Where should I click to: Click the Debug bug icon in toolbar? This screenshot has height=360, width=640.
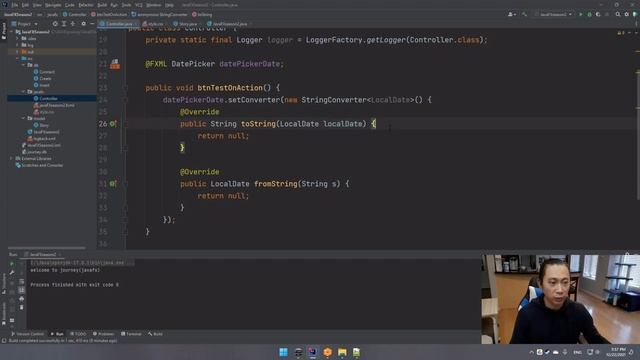589,15
